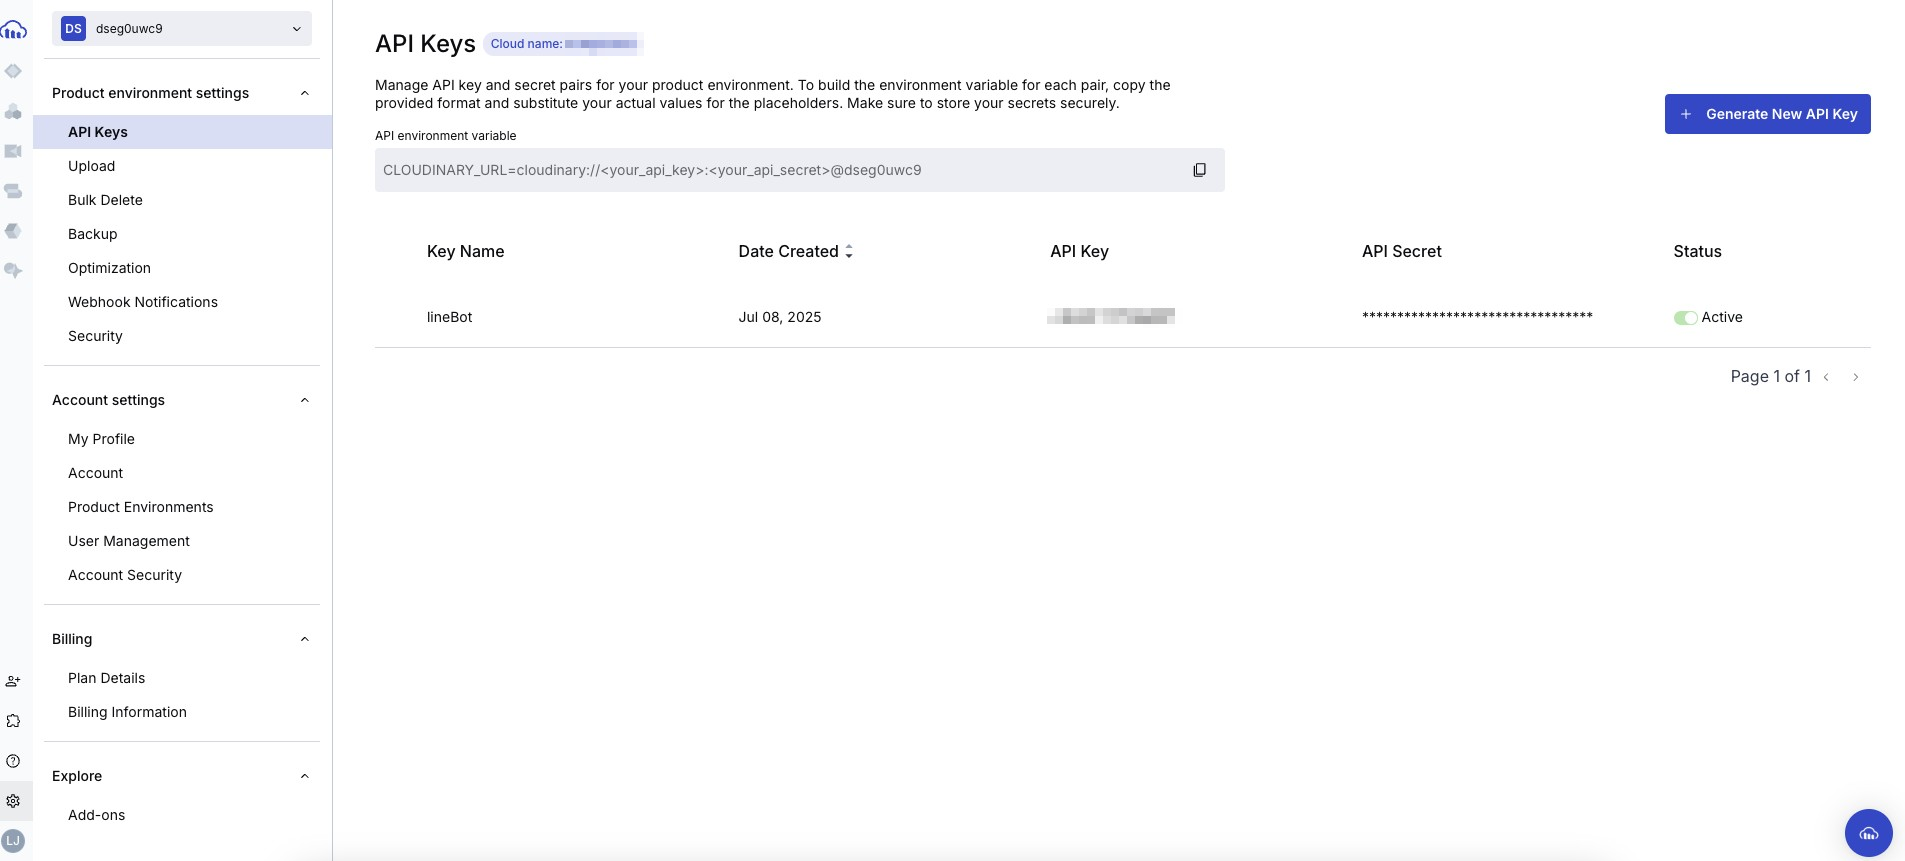Click the CLOUDINARY_URL environment variable field

(x=799, y=170)
